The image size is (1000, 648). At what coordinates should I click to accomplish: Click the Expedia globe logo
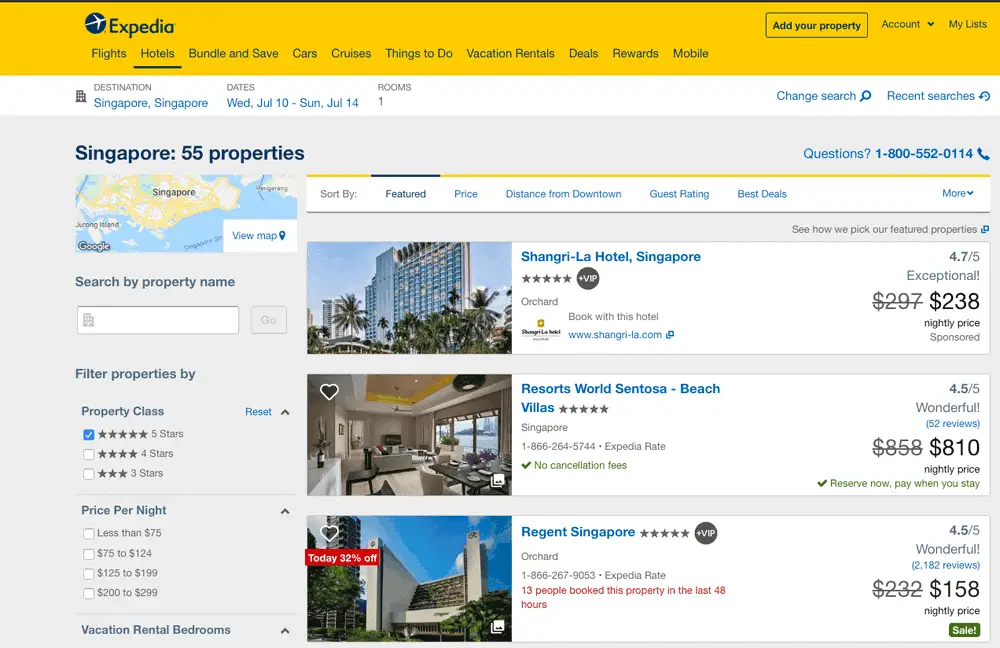tap(94, 25)
